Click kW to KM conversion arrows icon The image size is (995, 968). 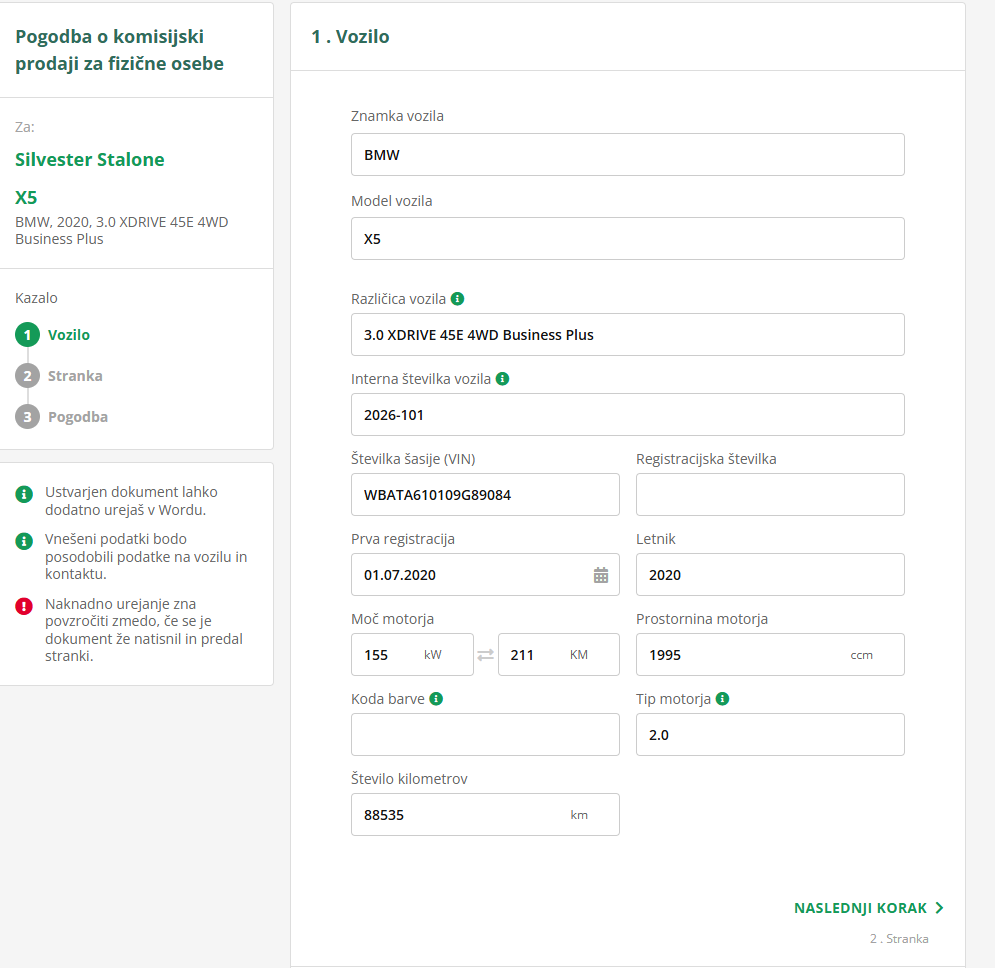pos(485,655)
